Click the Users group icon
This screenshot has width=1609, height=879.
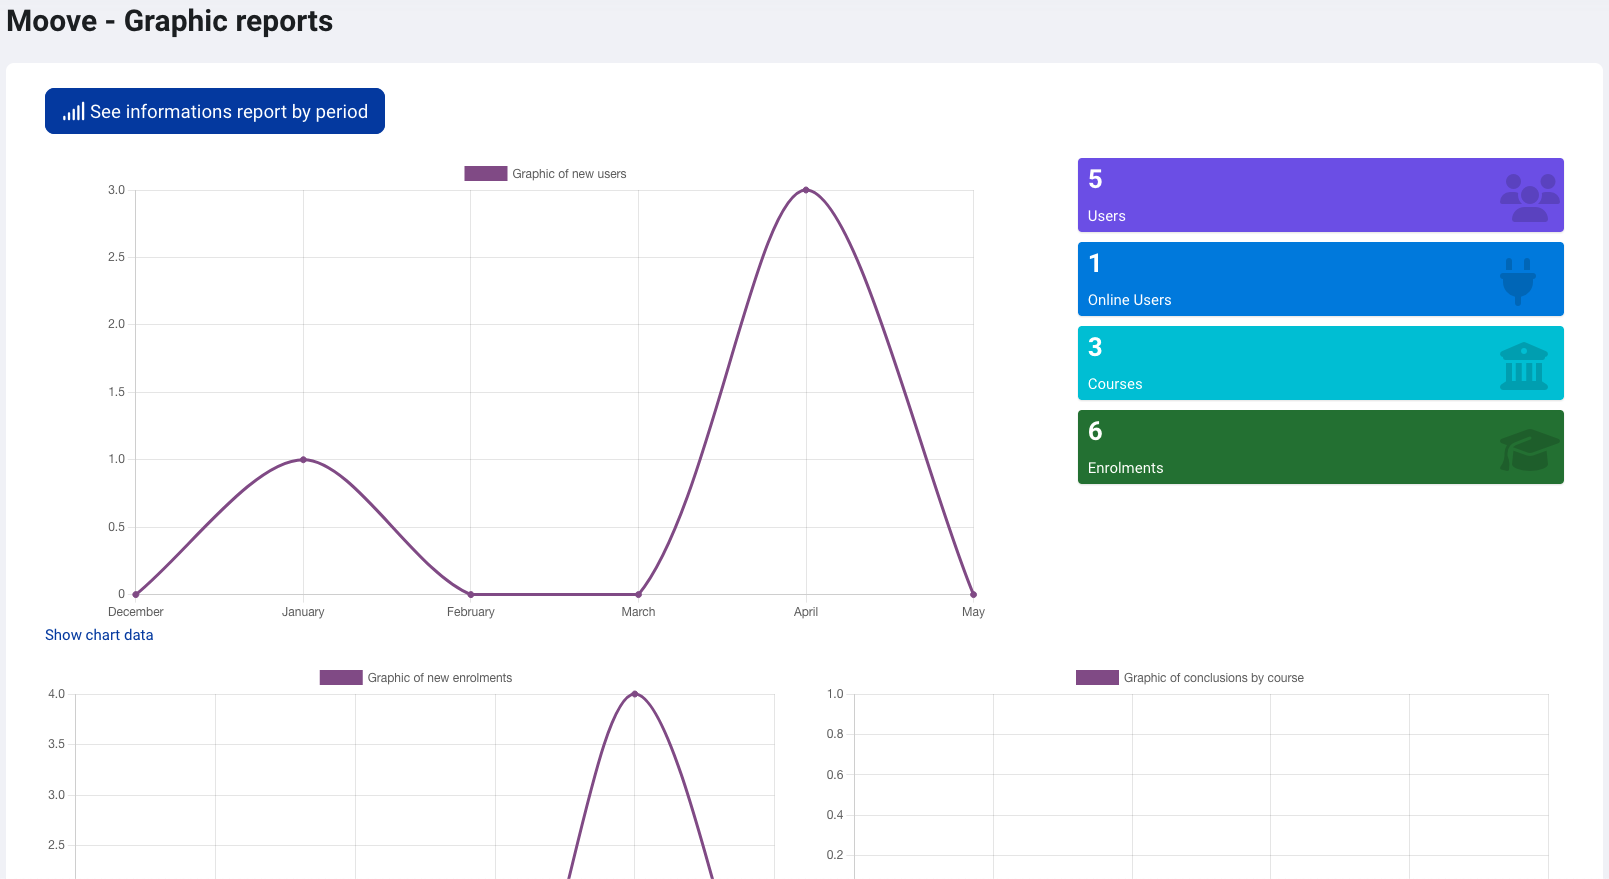pyautogui.click(x=1529, y=198)
